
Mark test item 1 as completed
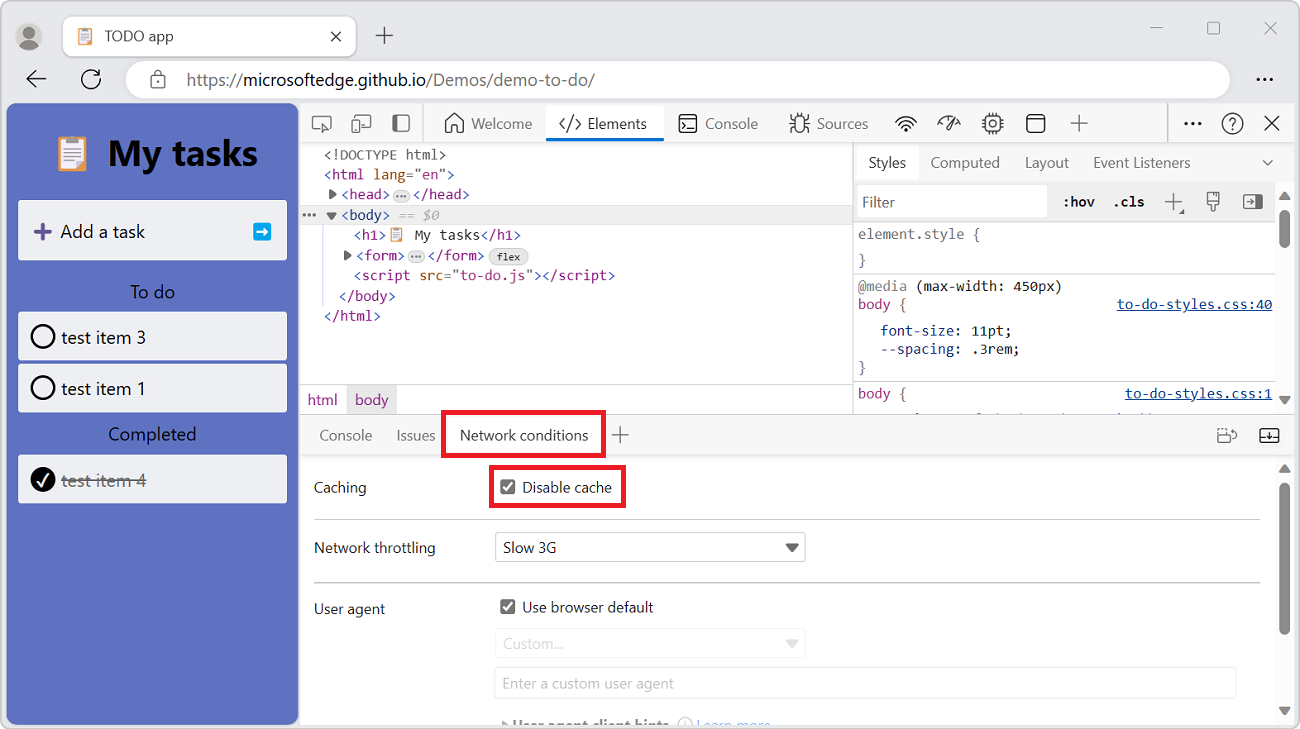pos(42,388)
